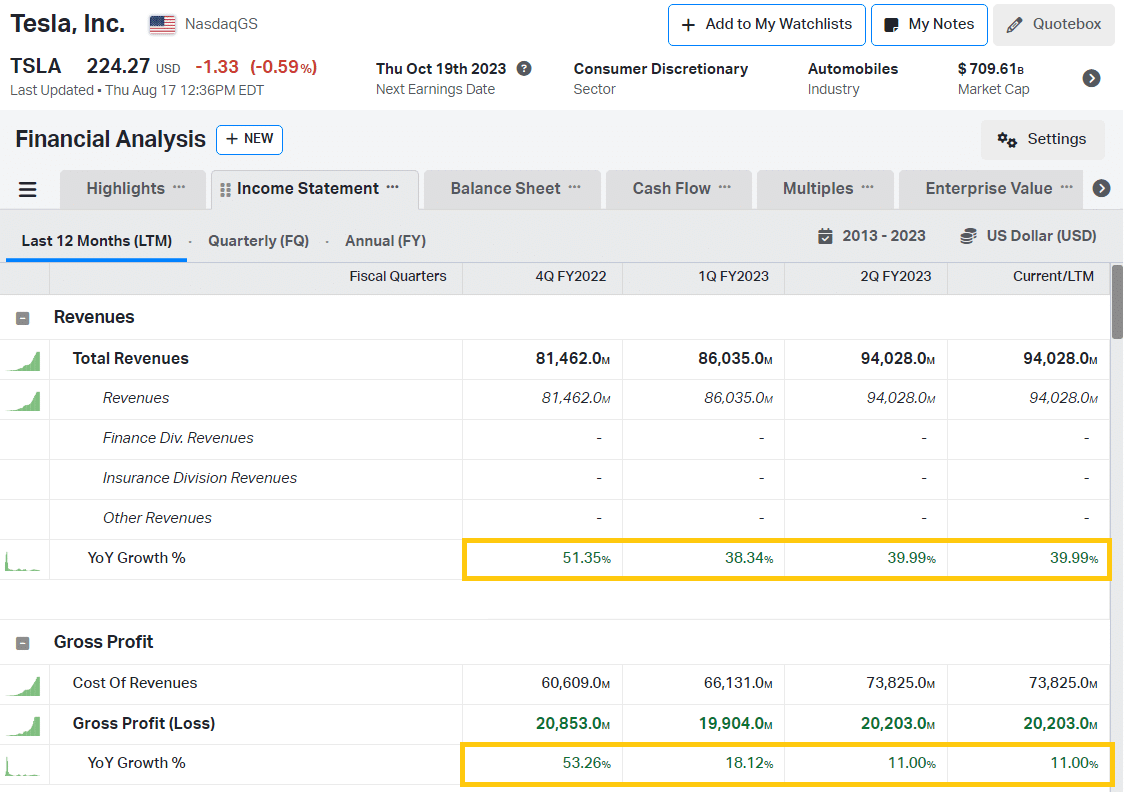Open the Highlights tab options ellipsis
This screenshot has width=1124, height=792.
pos(179,188)
